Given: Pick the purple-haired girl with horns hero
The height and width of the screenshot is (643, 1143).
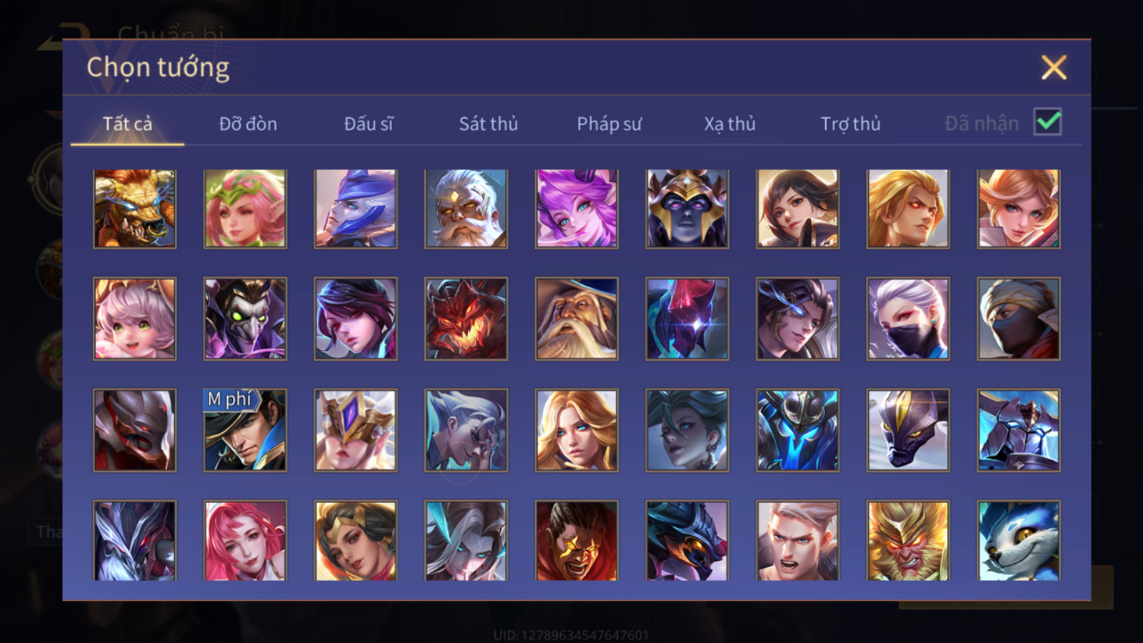Looking at the screenshot, I should [x=577, y=209].
